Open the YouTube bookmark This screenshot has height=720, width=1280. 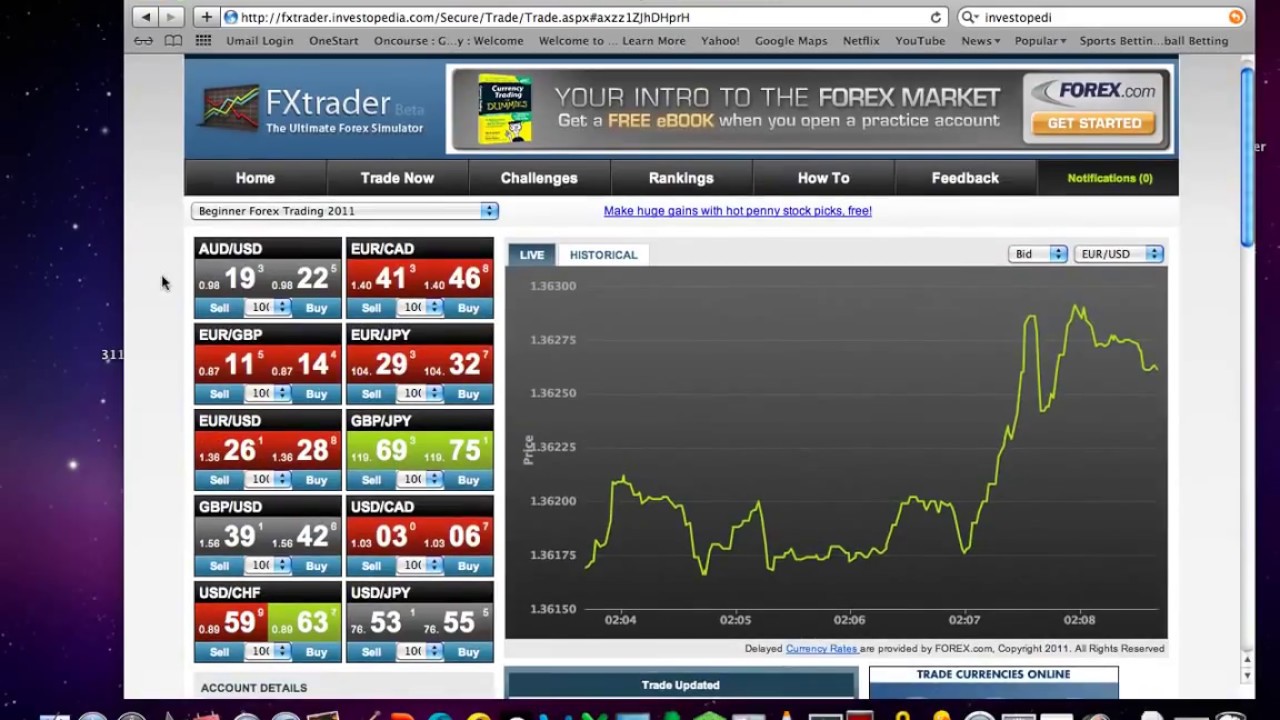coord(920,41)
